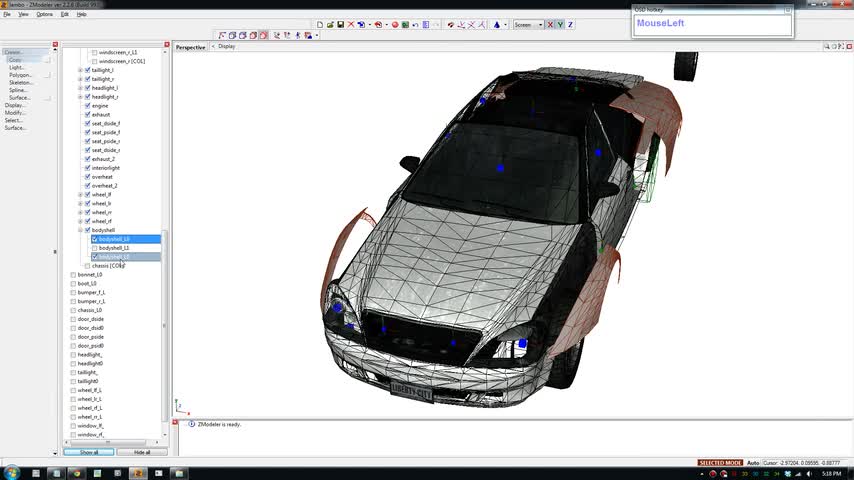Open the Windows Start menu
The image size is (854, 480).
coord(14,473)
